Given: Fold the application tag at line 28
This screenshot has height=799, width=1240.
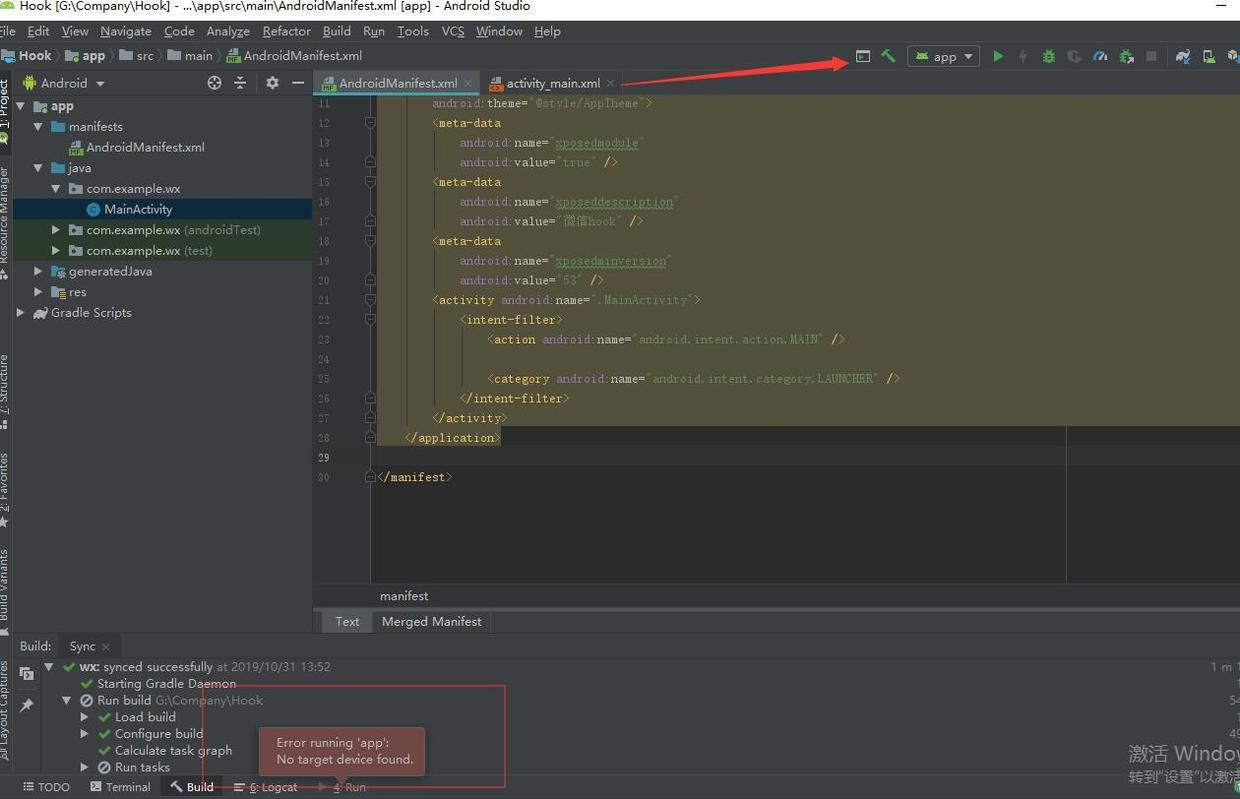Looking at the screenshot, I should [370, 438].
